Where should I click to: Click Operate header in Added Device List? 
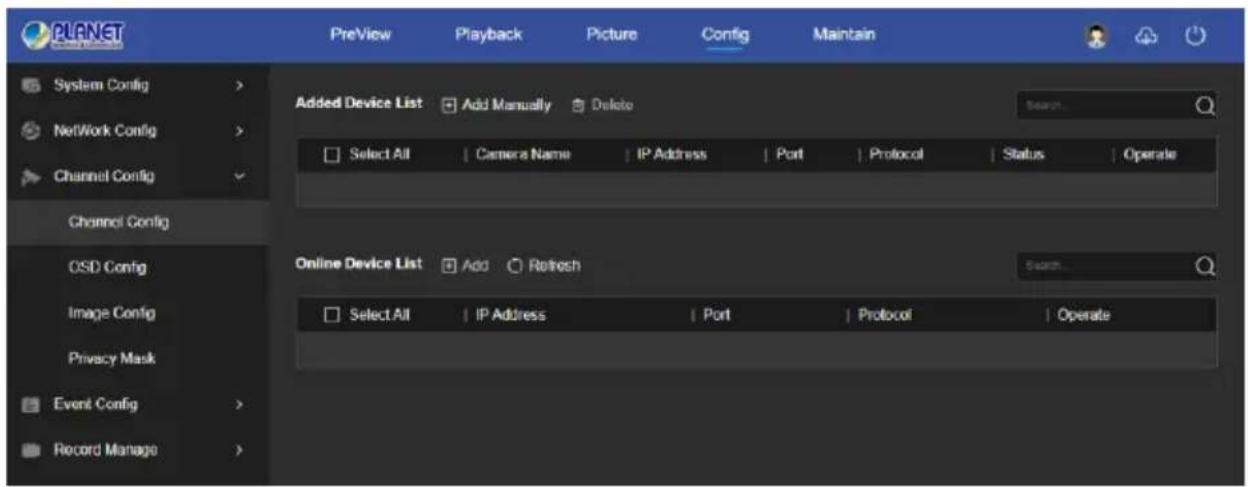tap(1150, 155)
